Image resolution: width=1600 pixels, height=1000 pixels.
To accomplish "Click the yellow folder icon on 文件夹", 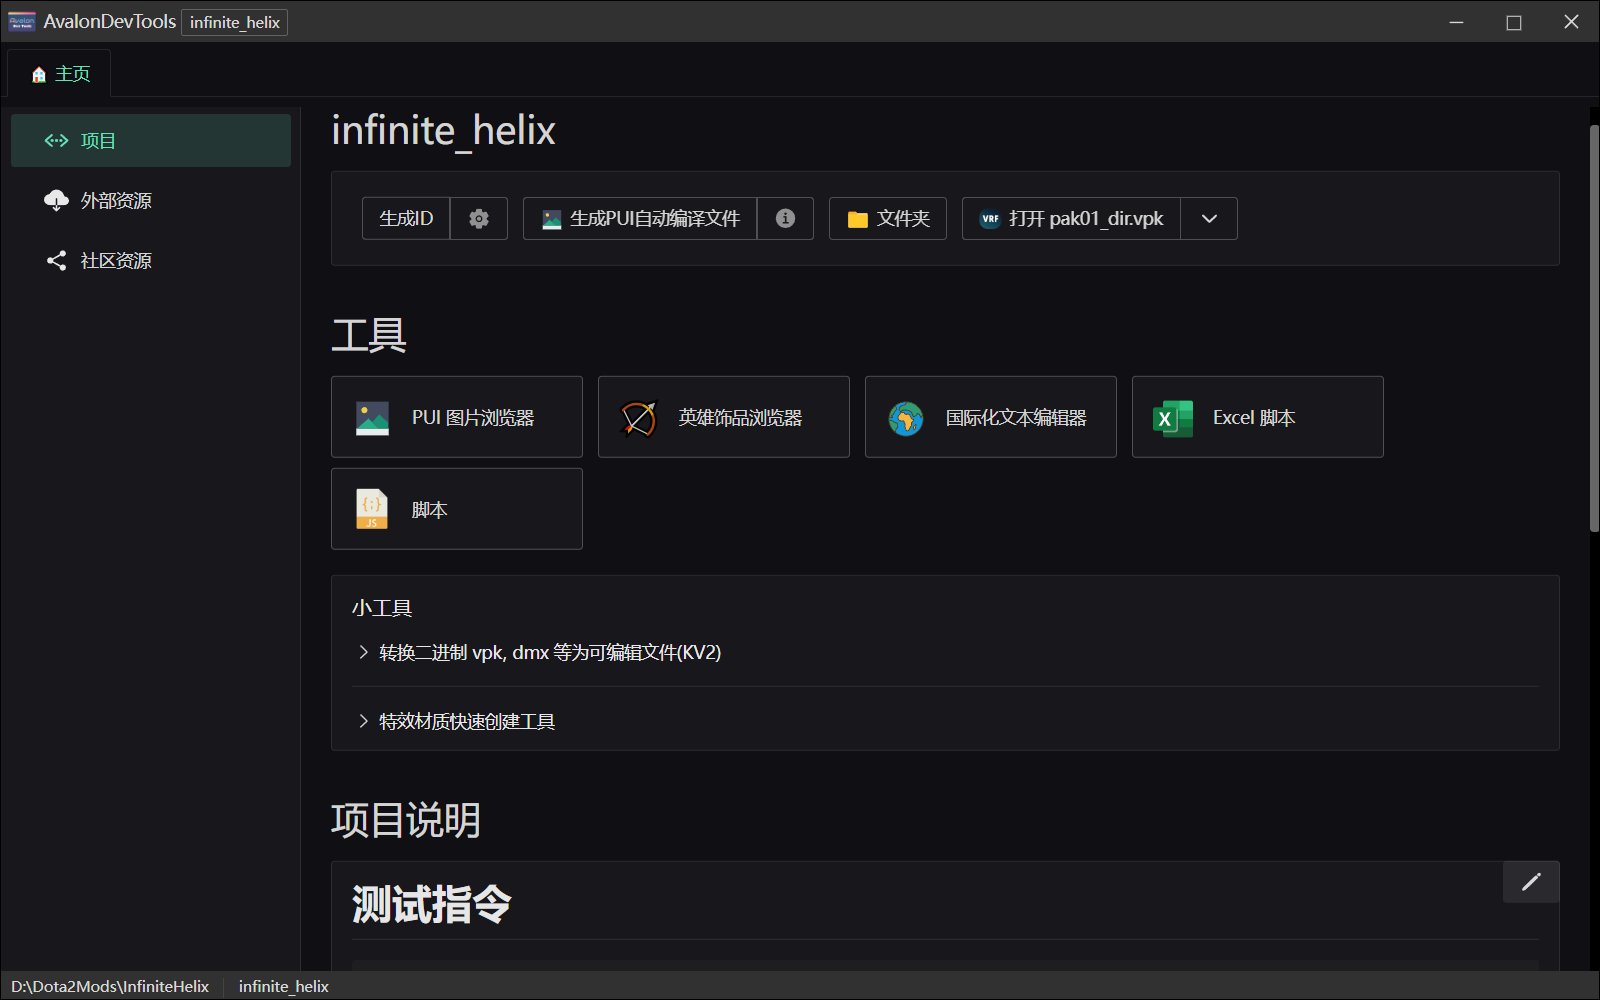I will point(858,219).
